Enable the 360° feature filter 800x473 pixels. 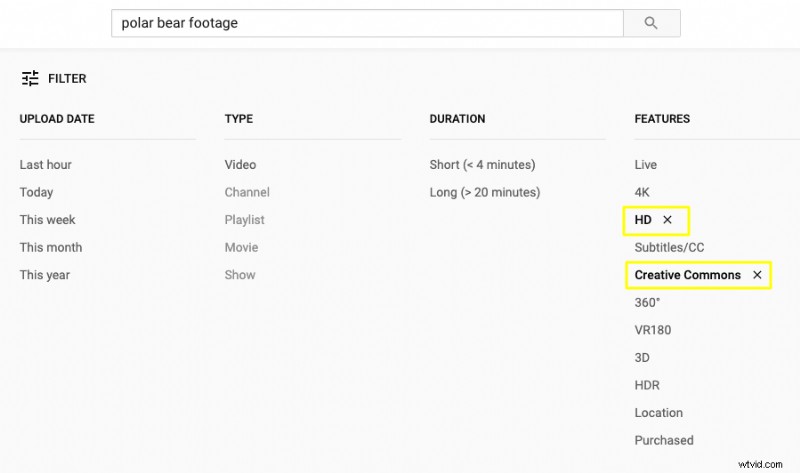(647, 303)
